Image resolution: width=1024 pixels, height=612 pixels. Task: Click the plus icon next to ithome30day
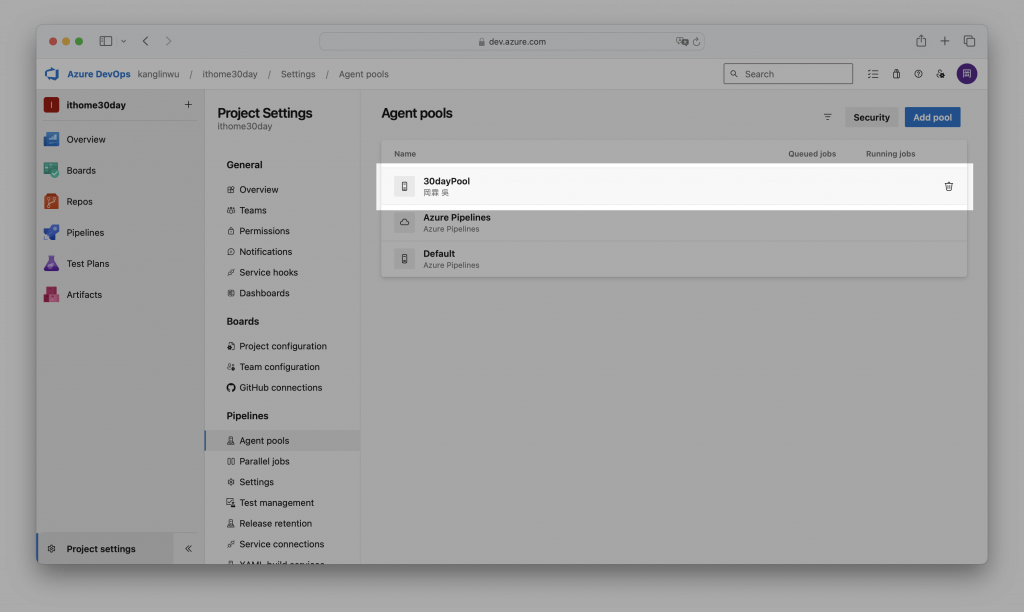pyautogui.click(x=188, y=105)
